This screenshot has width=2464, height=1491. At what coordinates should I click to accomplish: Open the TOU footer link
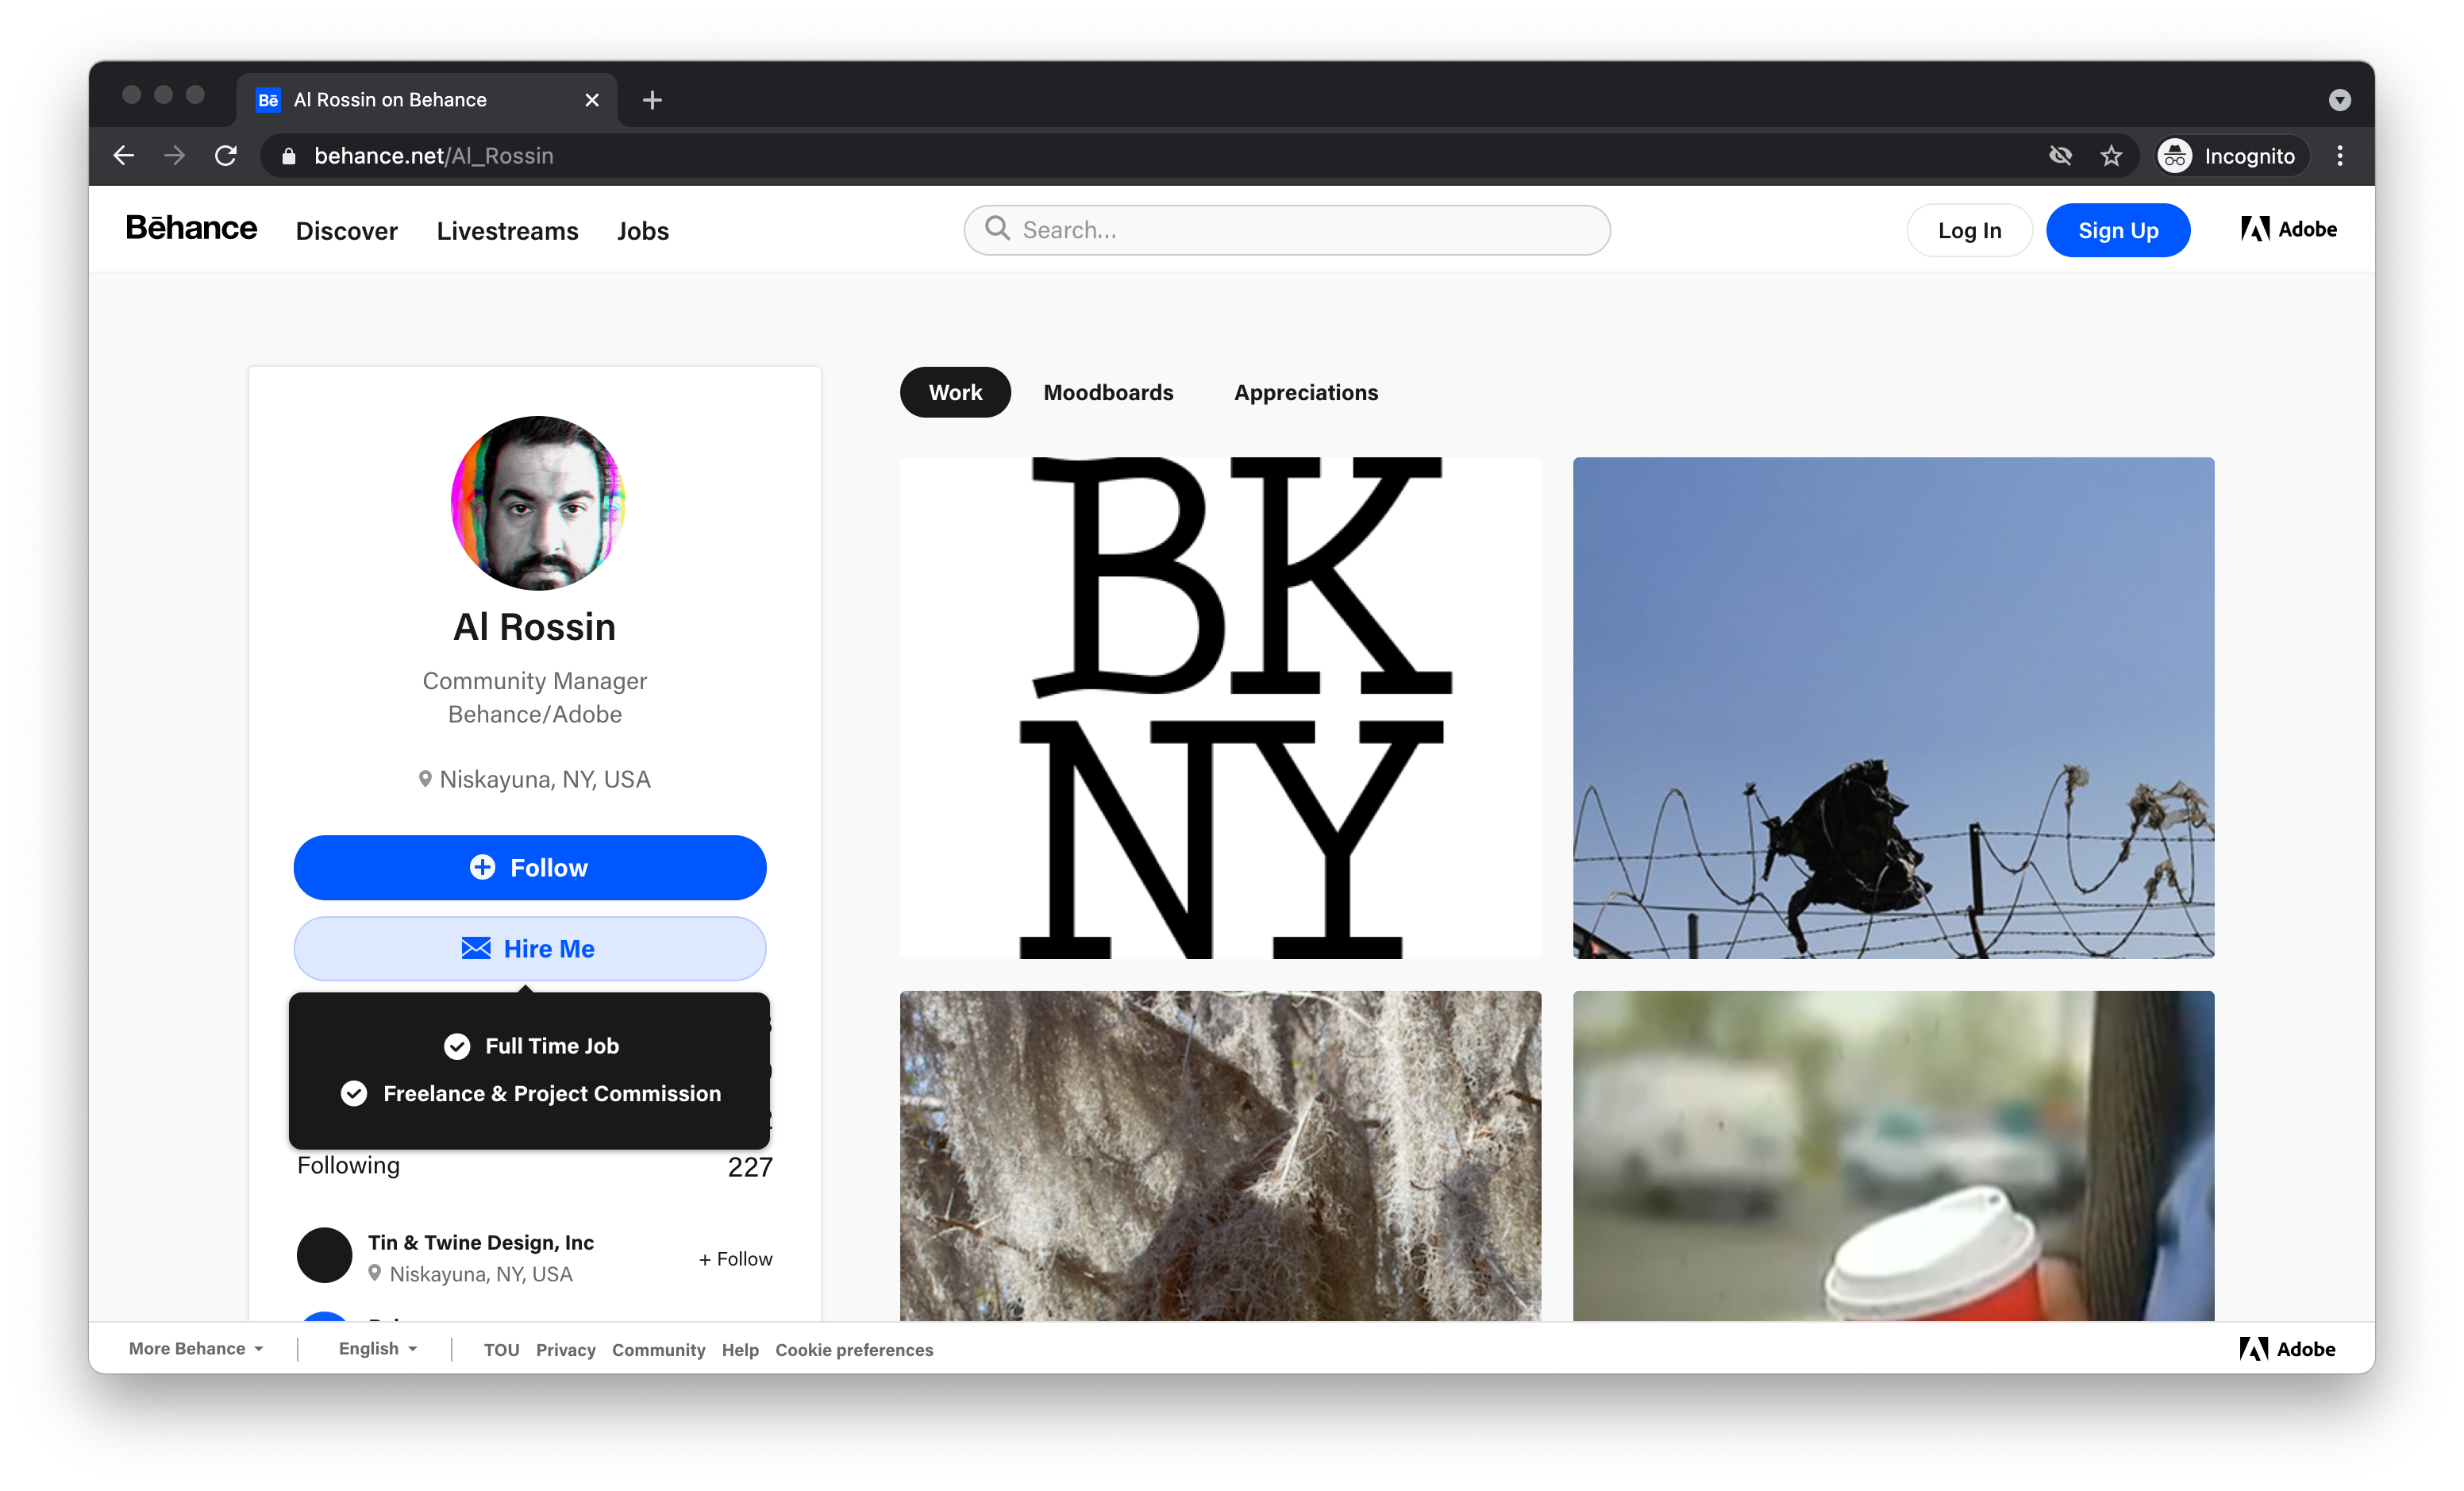point(501,1350)
